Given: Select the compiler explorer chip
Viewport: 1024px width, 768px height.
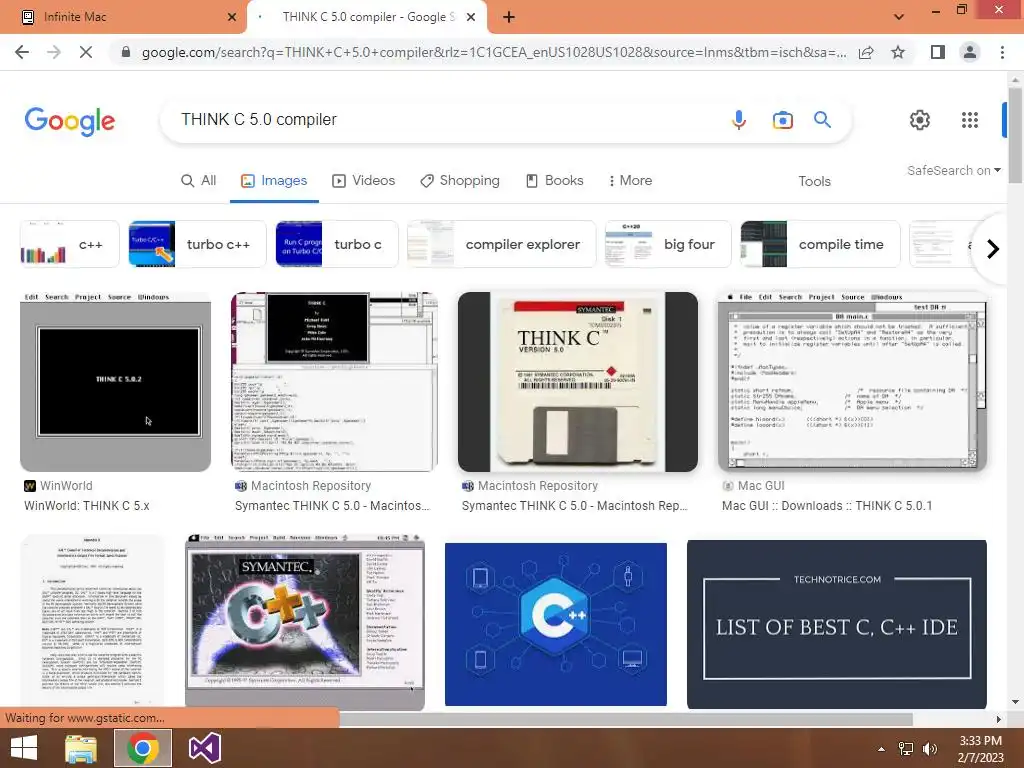Looking at the screenshot, I should pos(502,244).
